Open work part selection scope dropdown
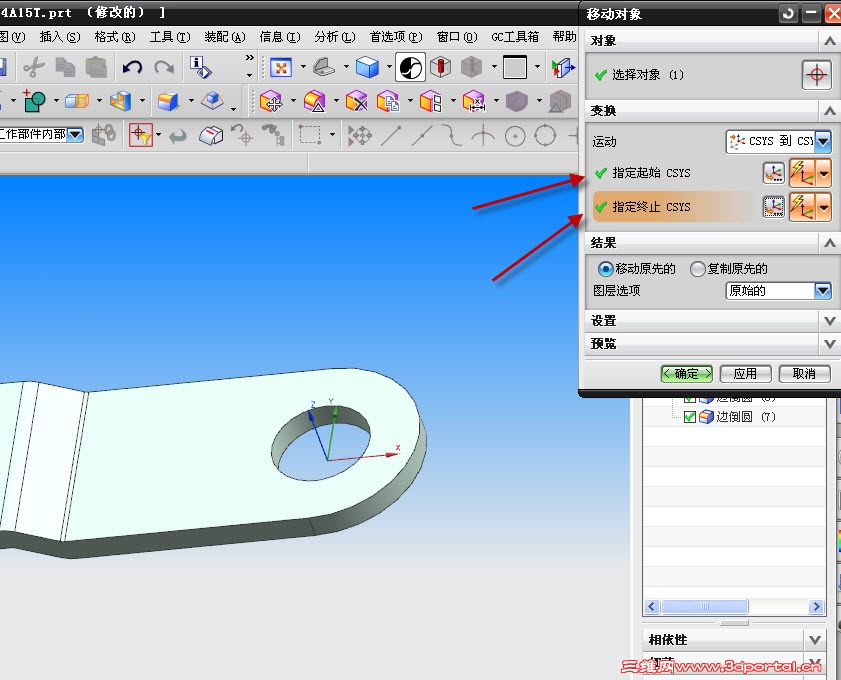This screenshot has height=680, width=841. [x=75, y=134]
